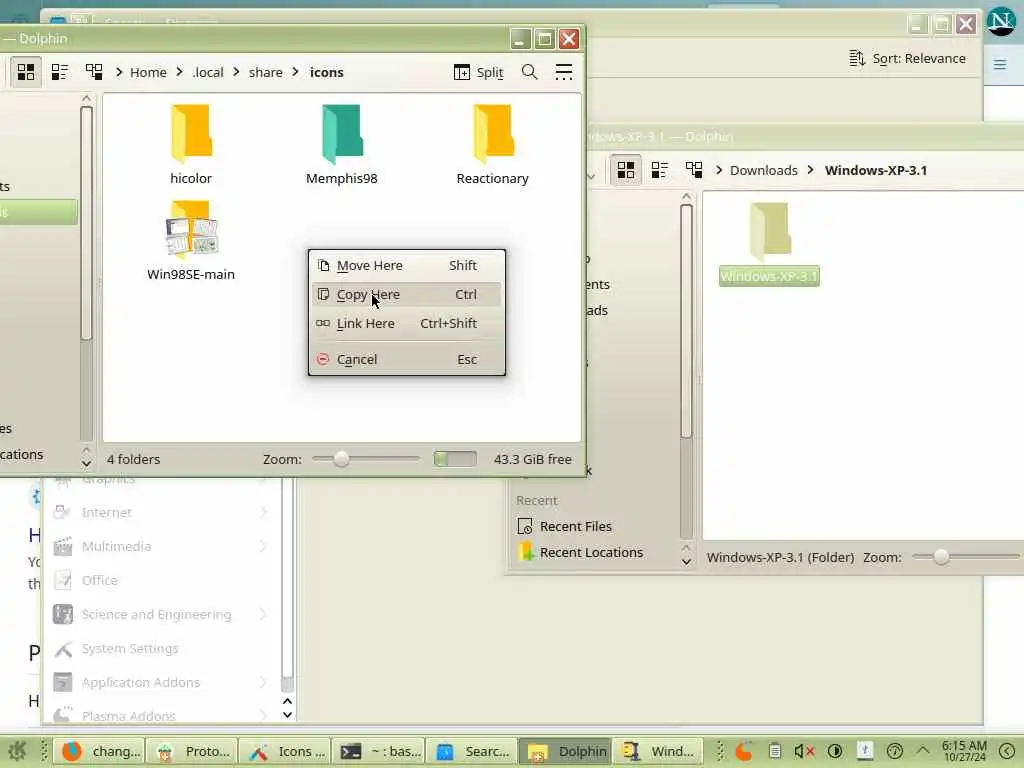Open Multimedia category in Discover

point(161,547)
